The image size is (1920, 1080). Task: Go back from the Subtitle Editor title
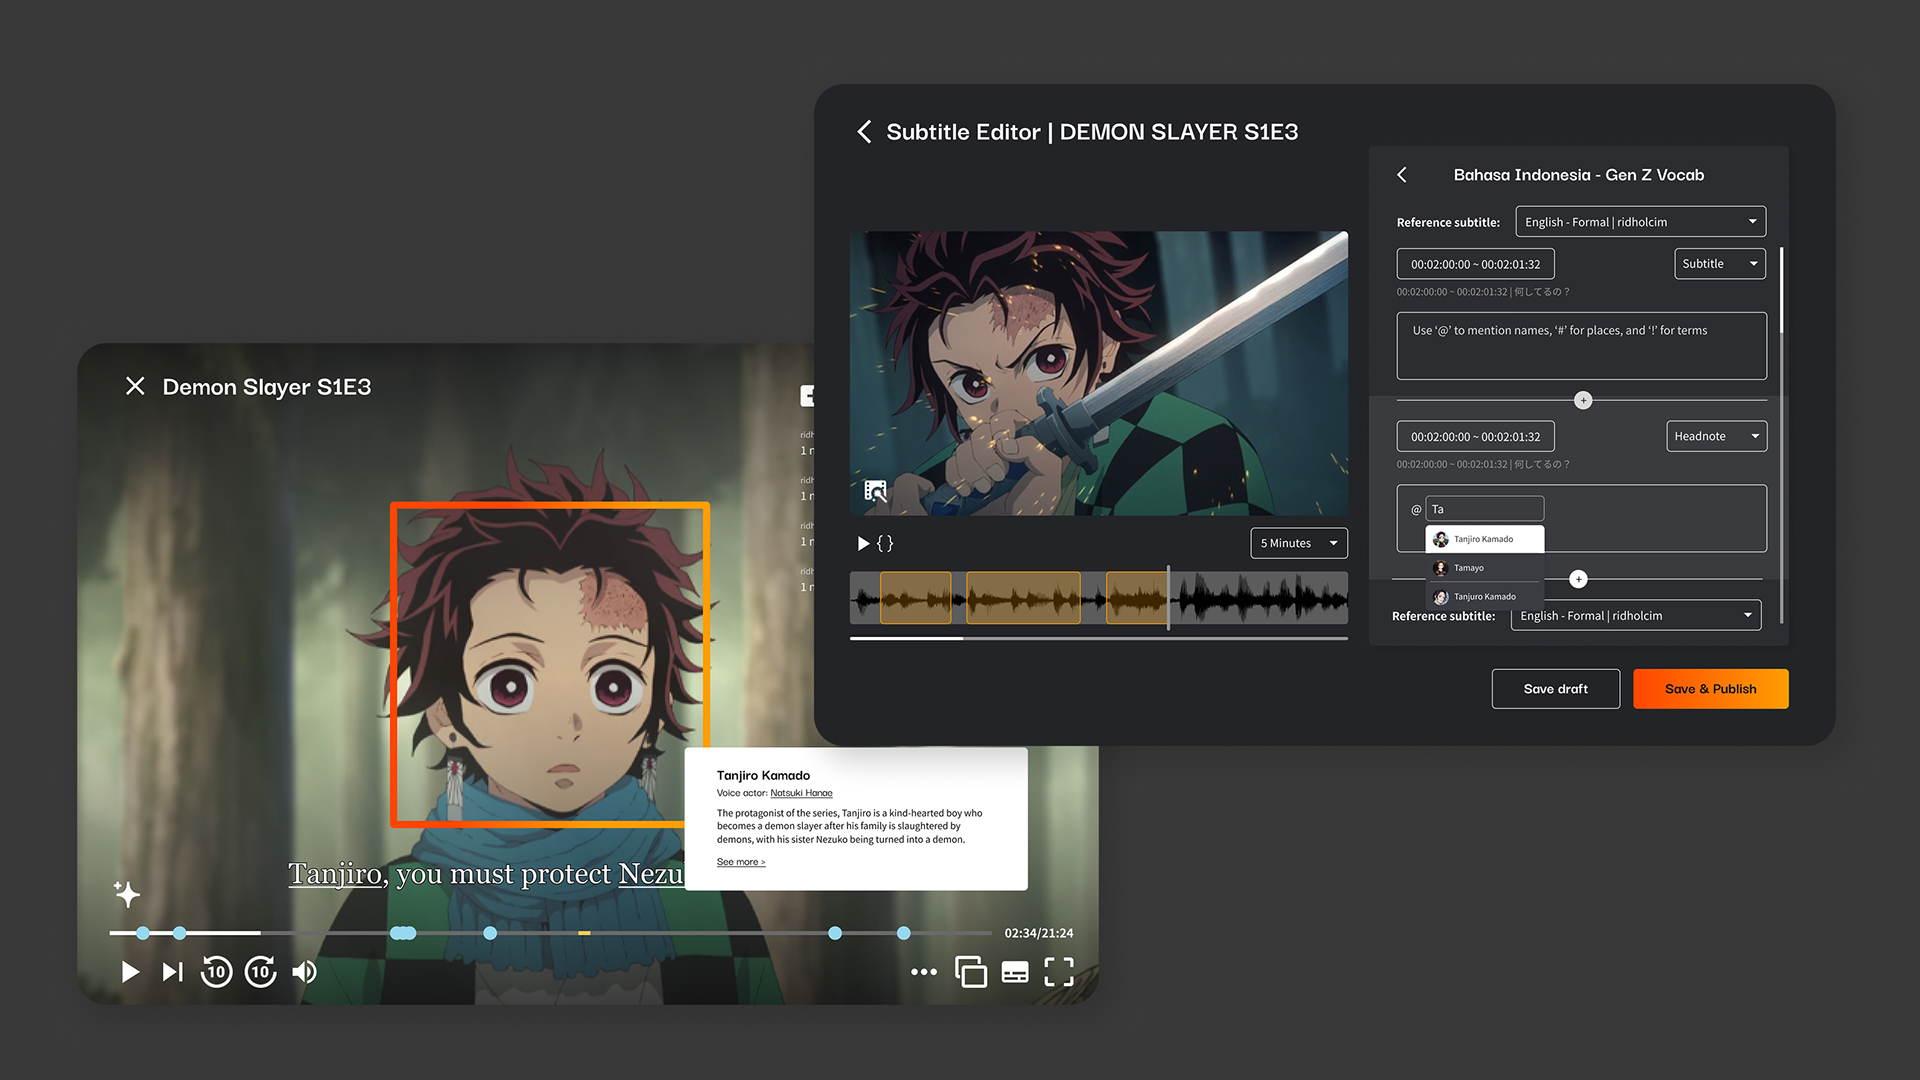click(x=864, y=132)
